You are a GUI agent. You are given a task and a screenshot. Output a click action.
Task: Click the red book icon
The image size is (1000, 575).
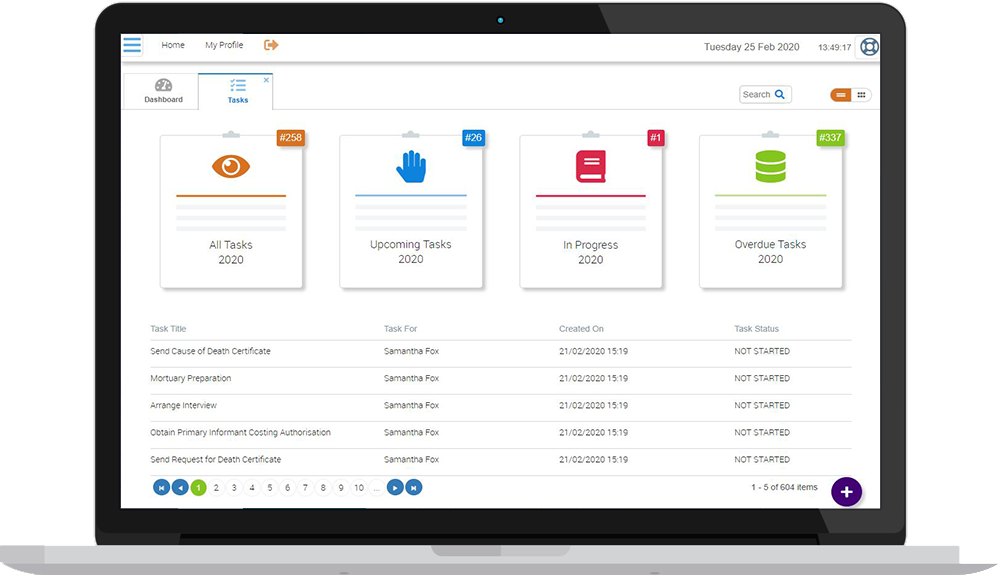click(591, 166)
